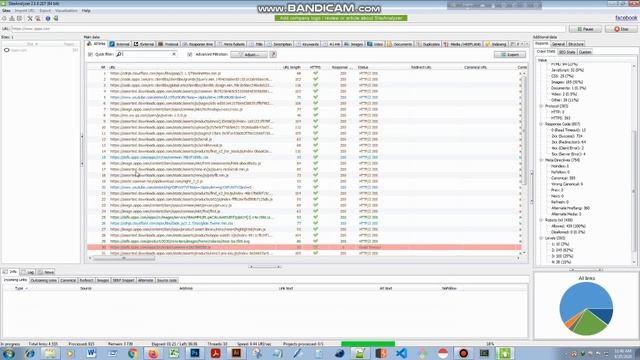
Task: Click the URL address input field
Action: 288,29
